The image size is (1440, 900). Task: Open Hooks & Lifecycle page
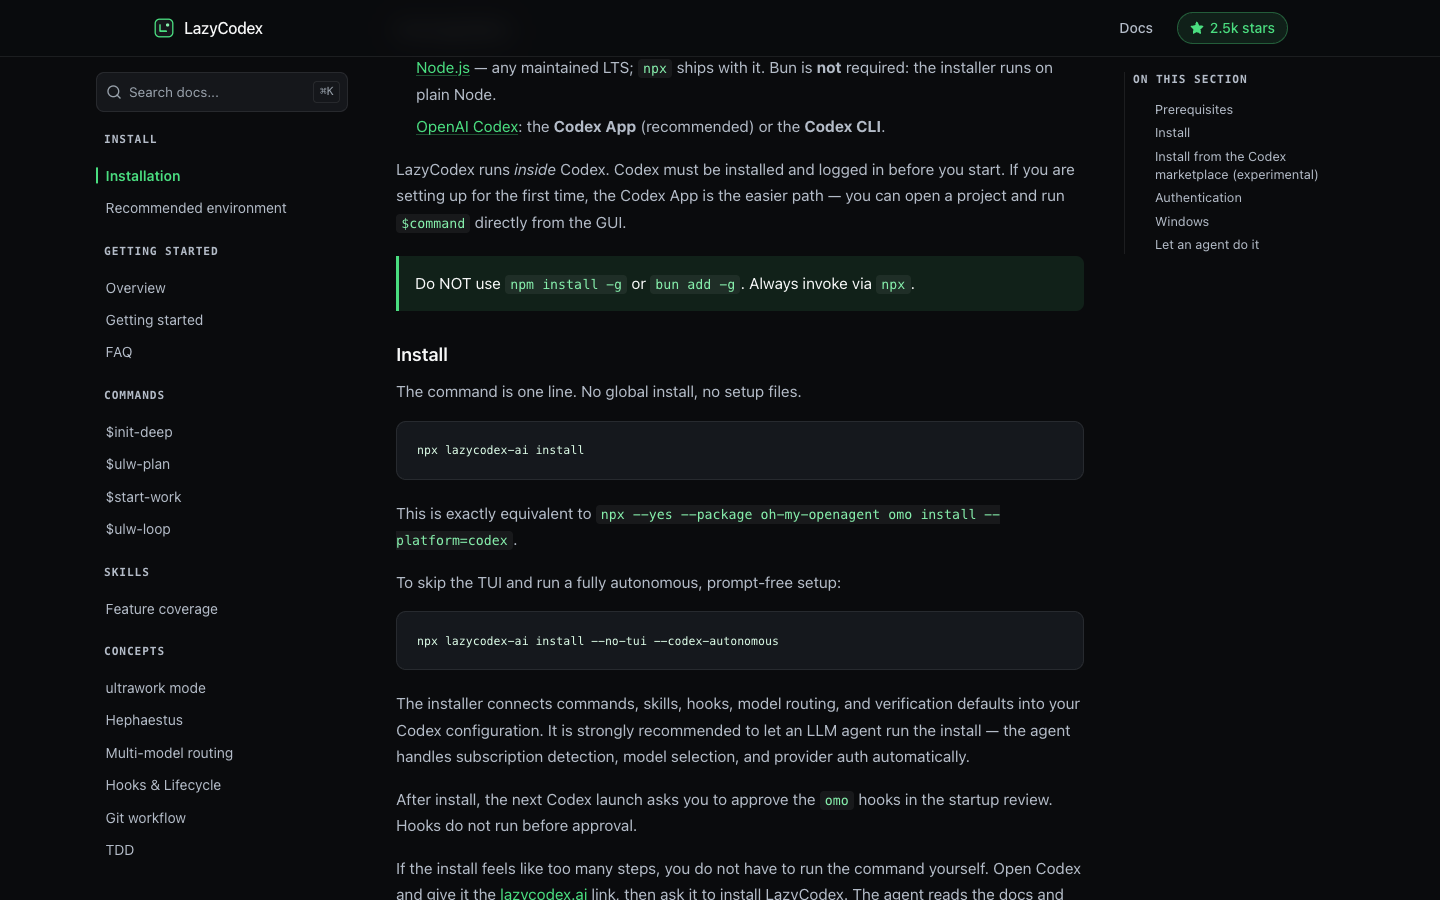(x=163, y=785)
